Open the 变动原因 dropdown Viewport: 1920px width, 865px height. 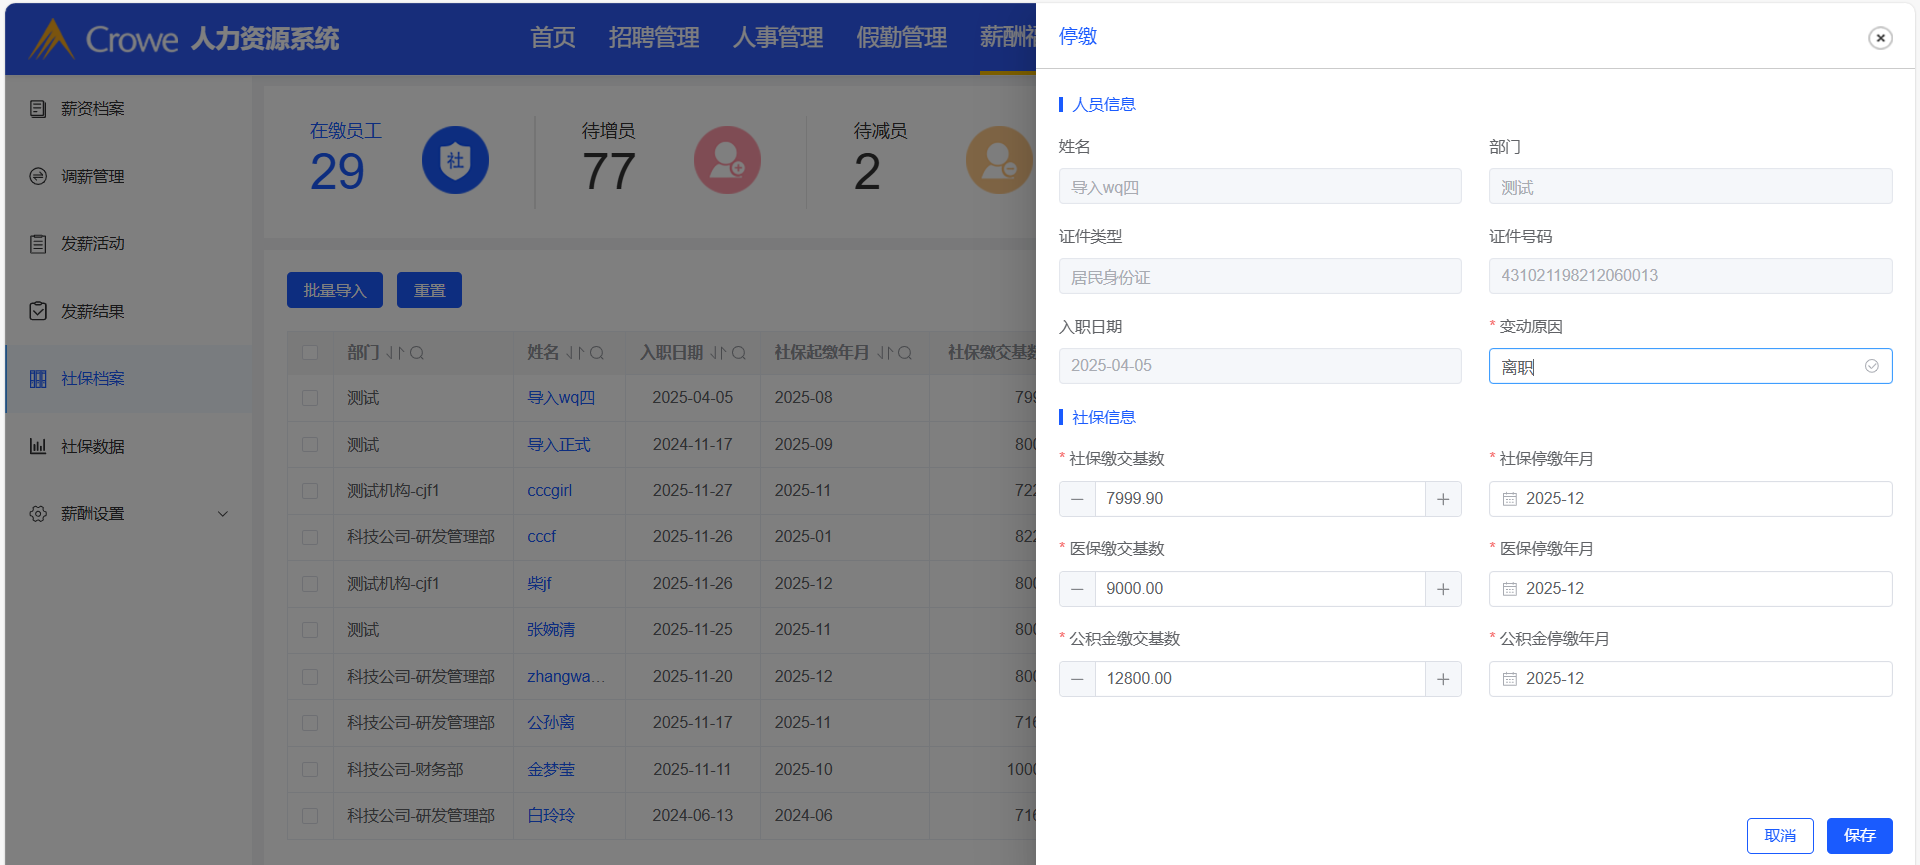1690,366
